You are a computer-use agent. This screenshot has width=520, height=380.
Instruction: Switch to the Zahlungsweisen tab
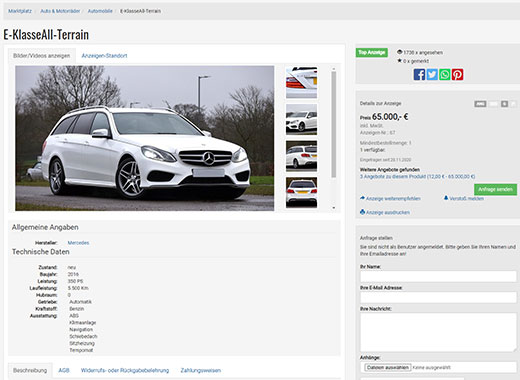[x=201, y=370]
